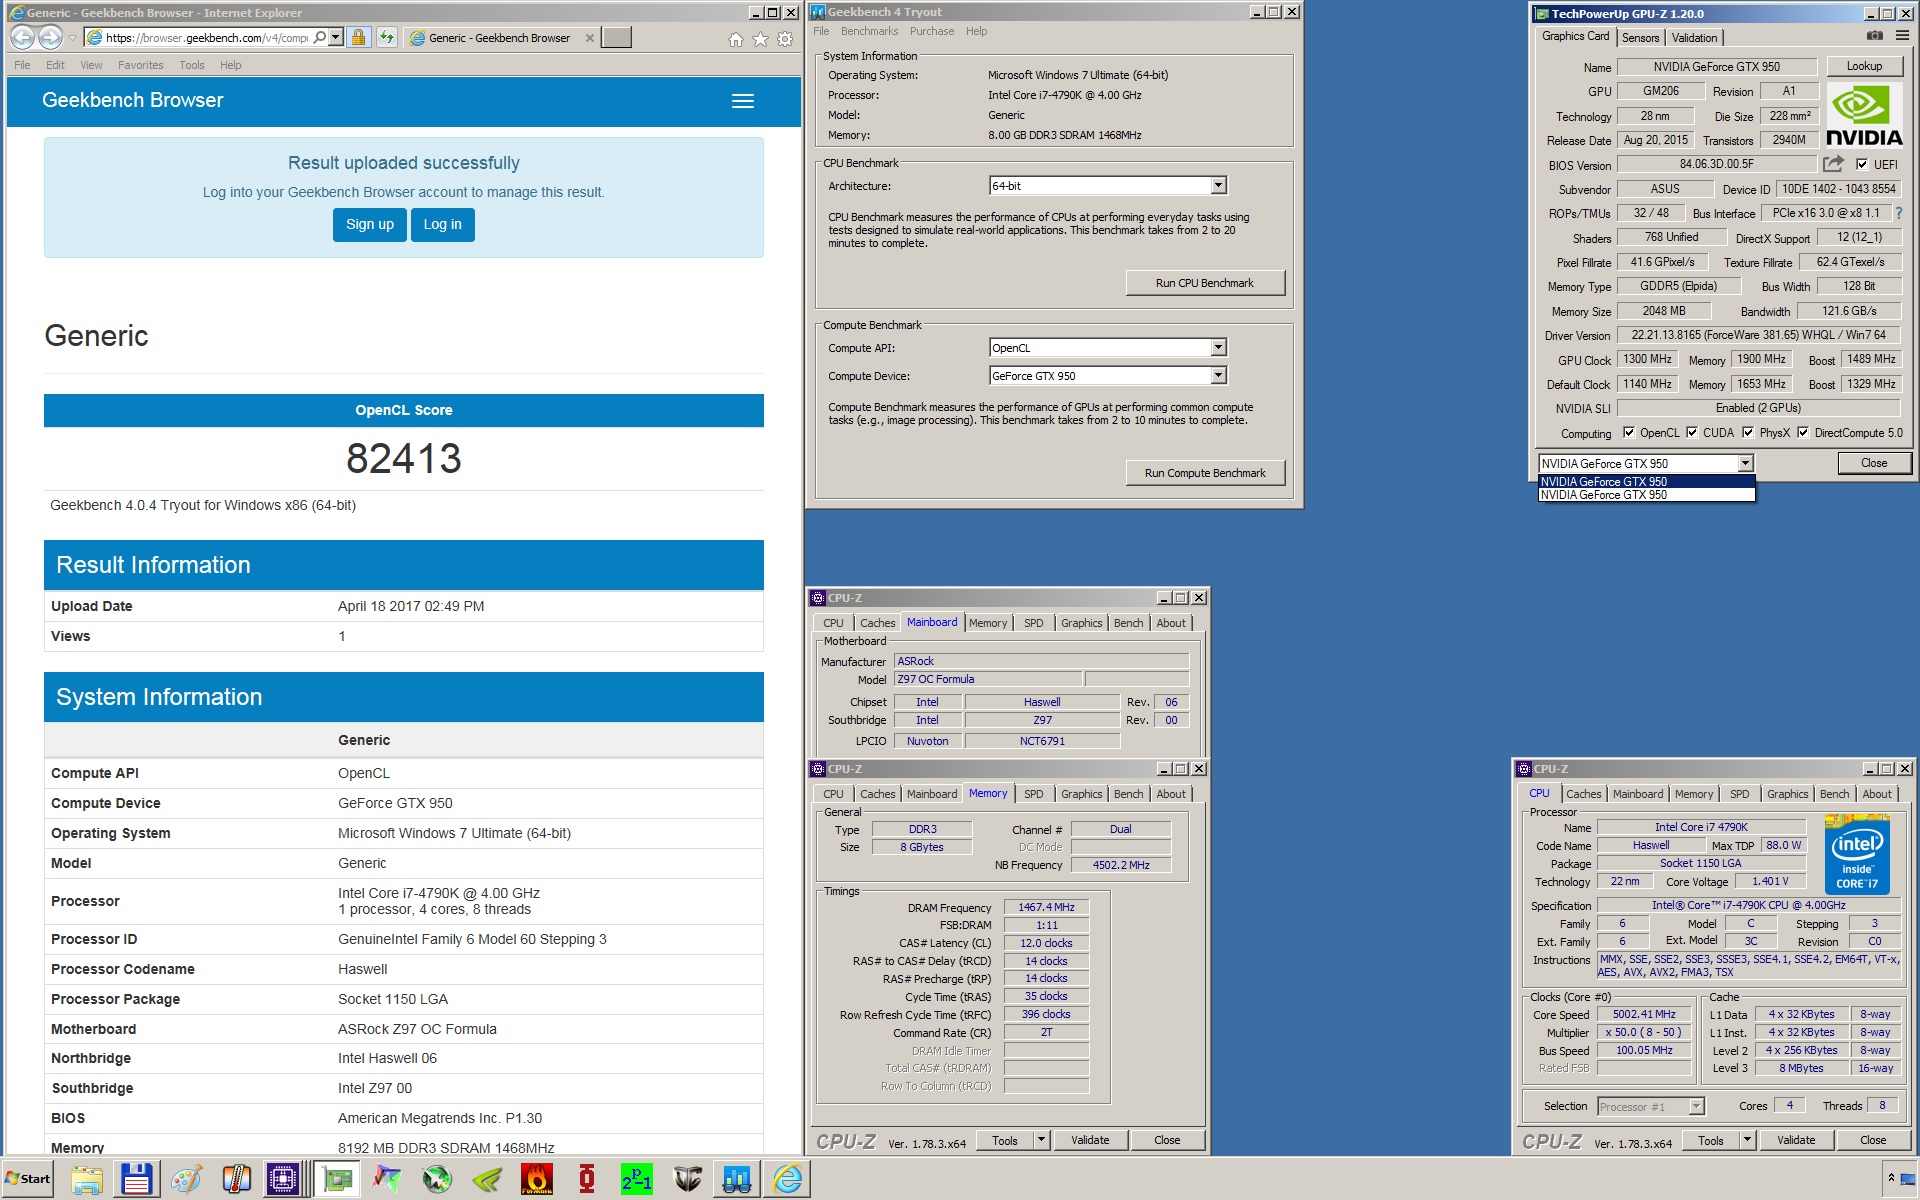1920x1200 pixels.
Task: Switch to the Sensors tab in GPU-Z
Action: click(x=1641, y=38)
